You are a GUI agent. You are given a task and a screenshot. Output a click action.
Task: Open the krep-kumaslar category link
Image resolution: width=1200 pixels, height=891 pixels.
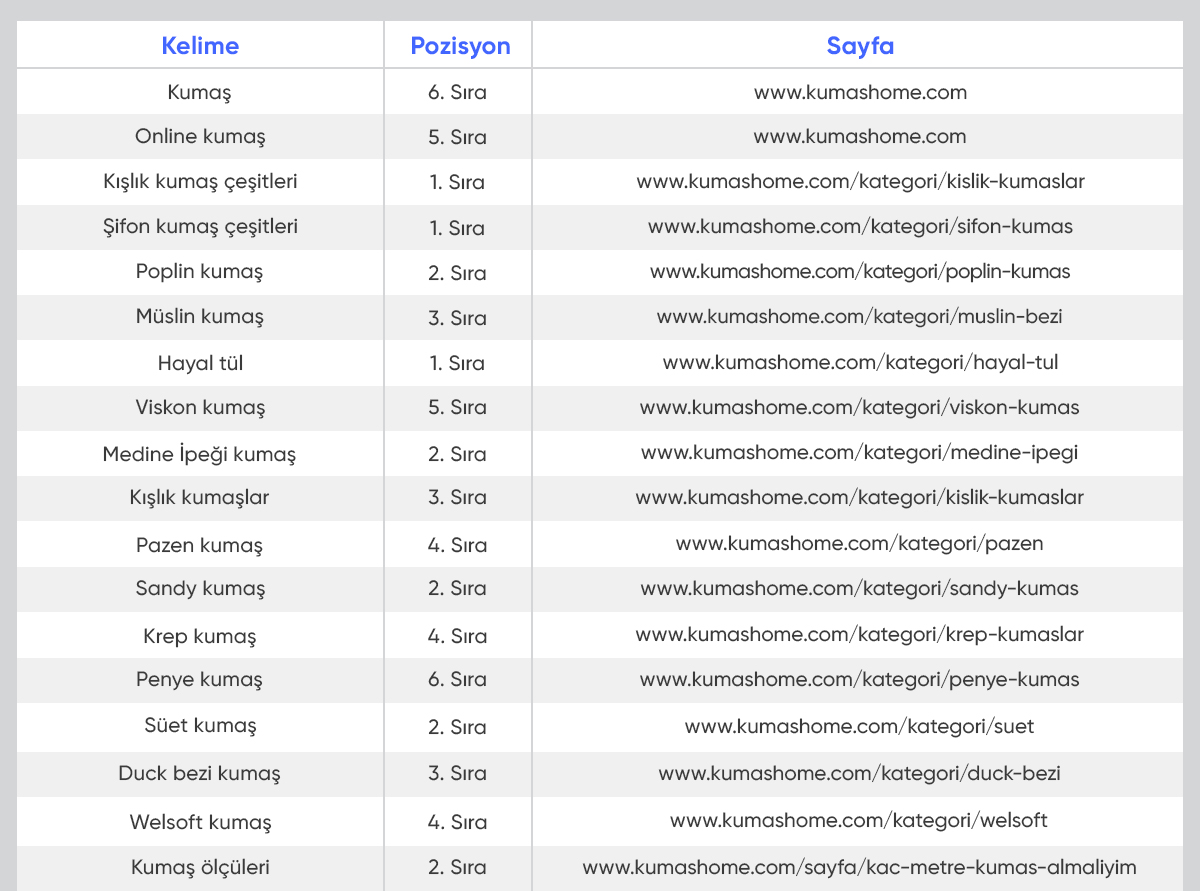(860, 635)
